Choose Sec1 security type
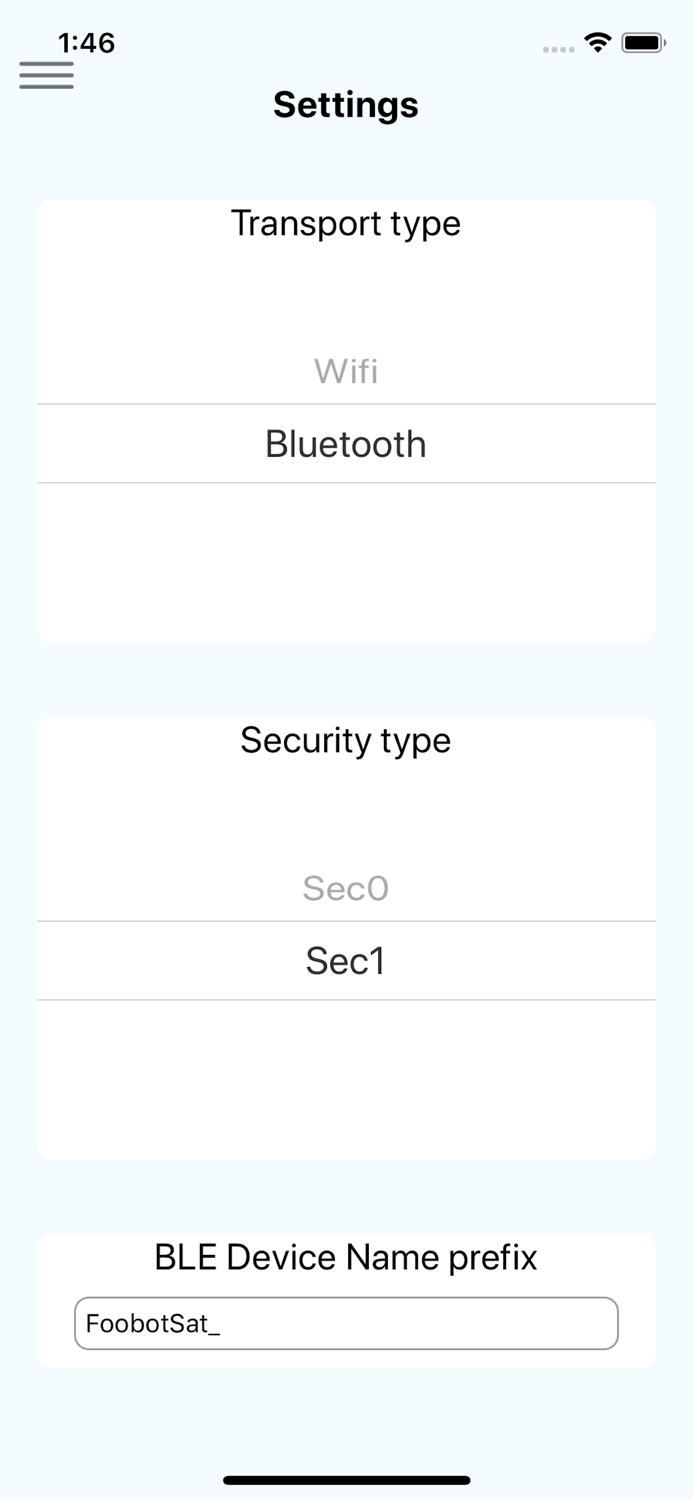The width and height of the screenshot is (693, 1500). coord(346,960)
